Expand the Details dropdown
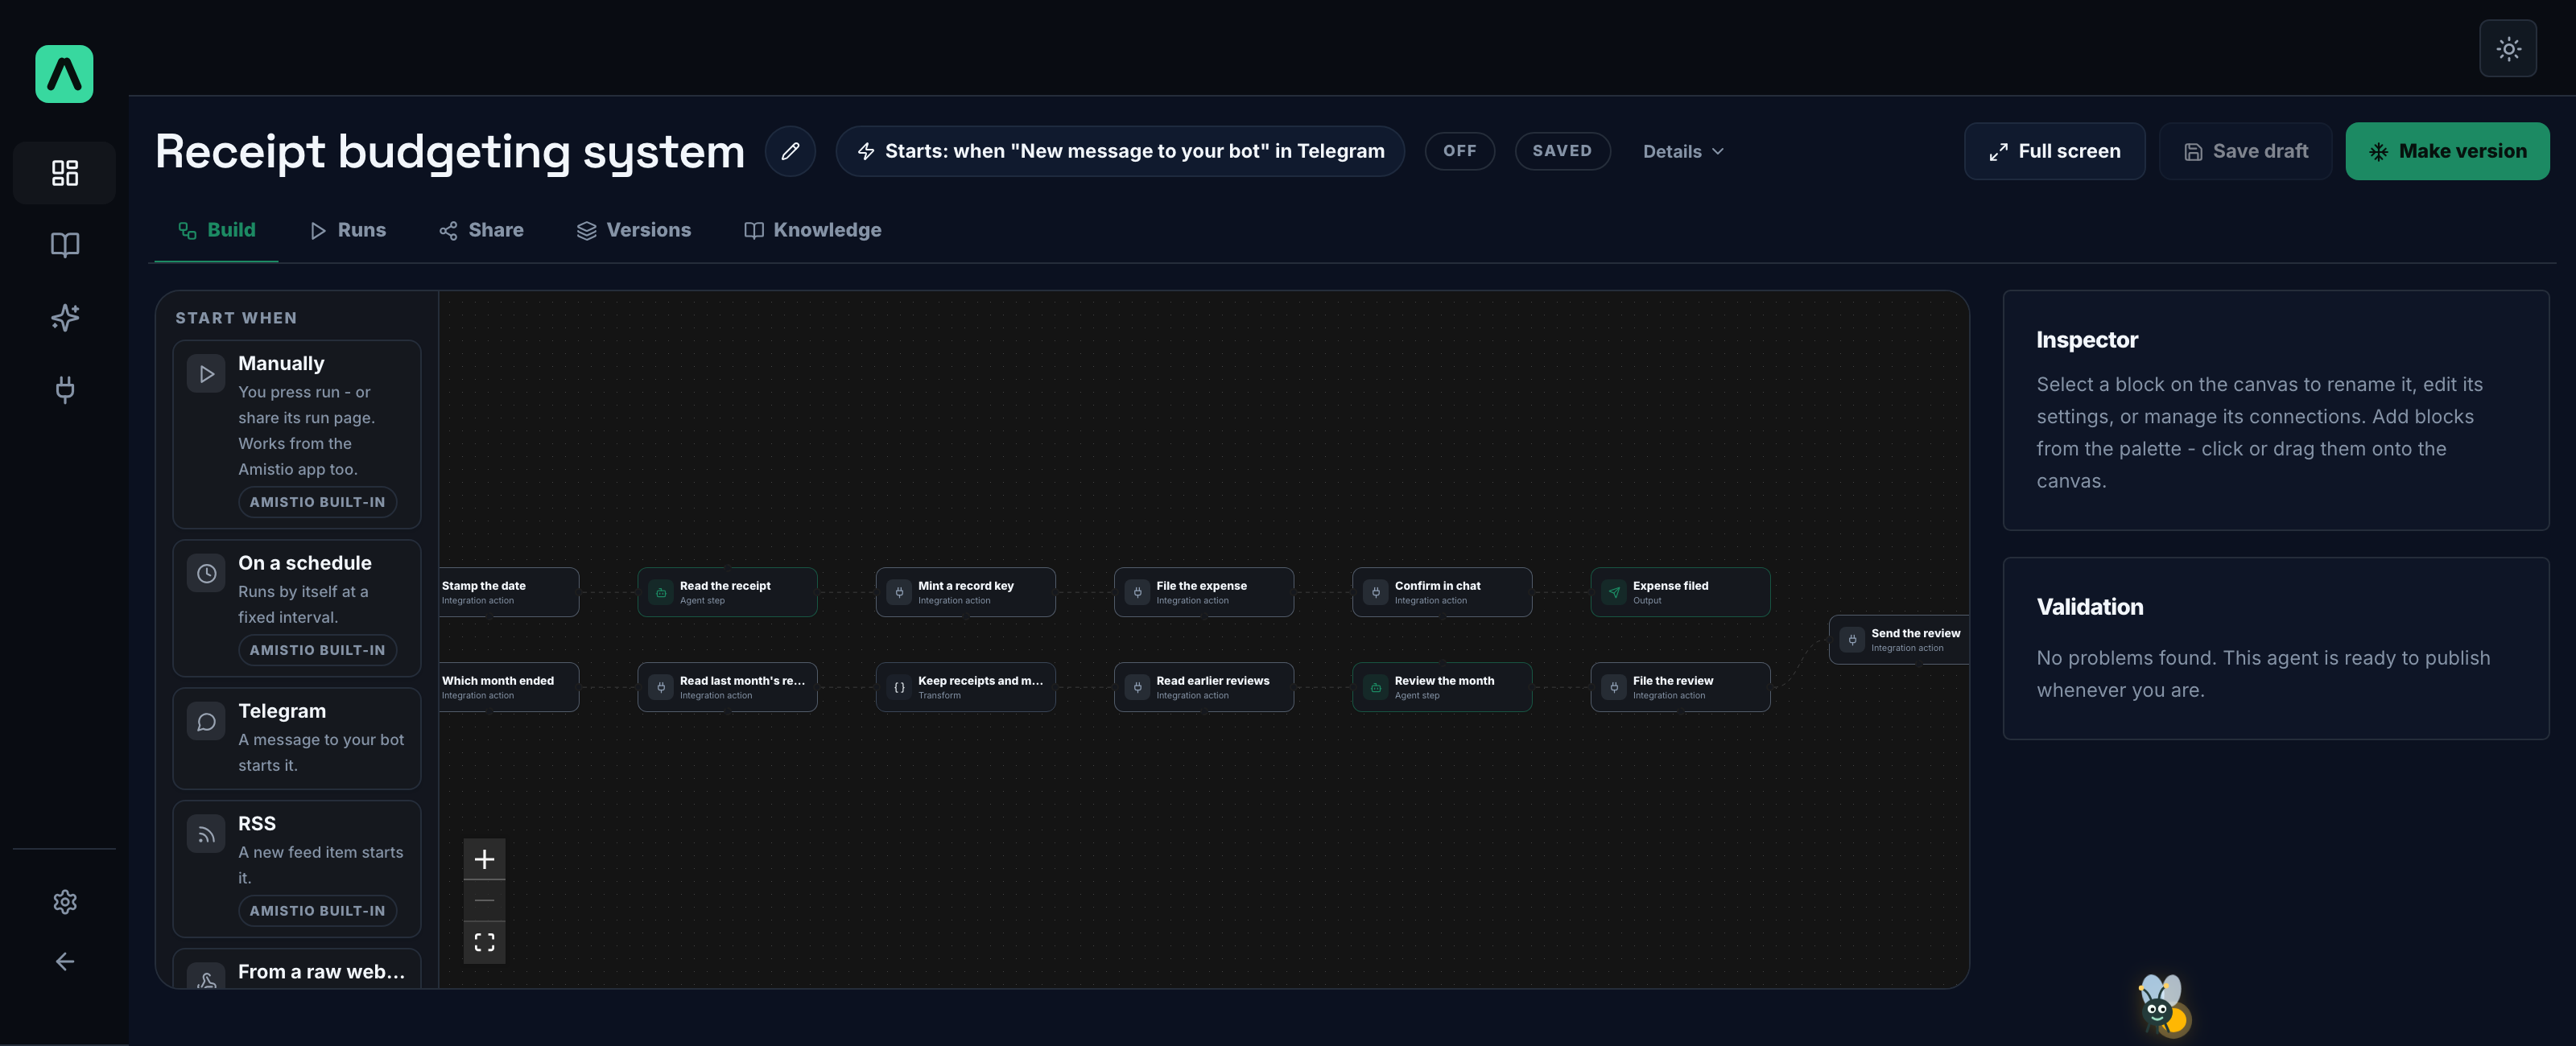The width and height of the screenshot is (2576, 1046). pyautogui.click(x=1683, y=151)
